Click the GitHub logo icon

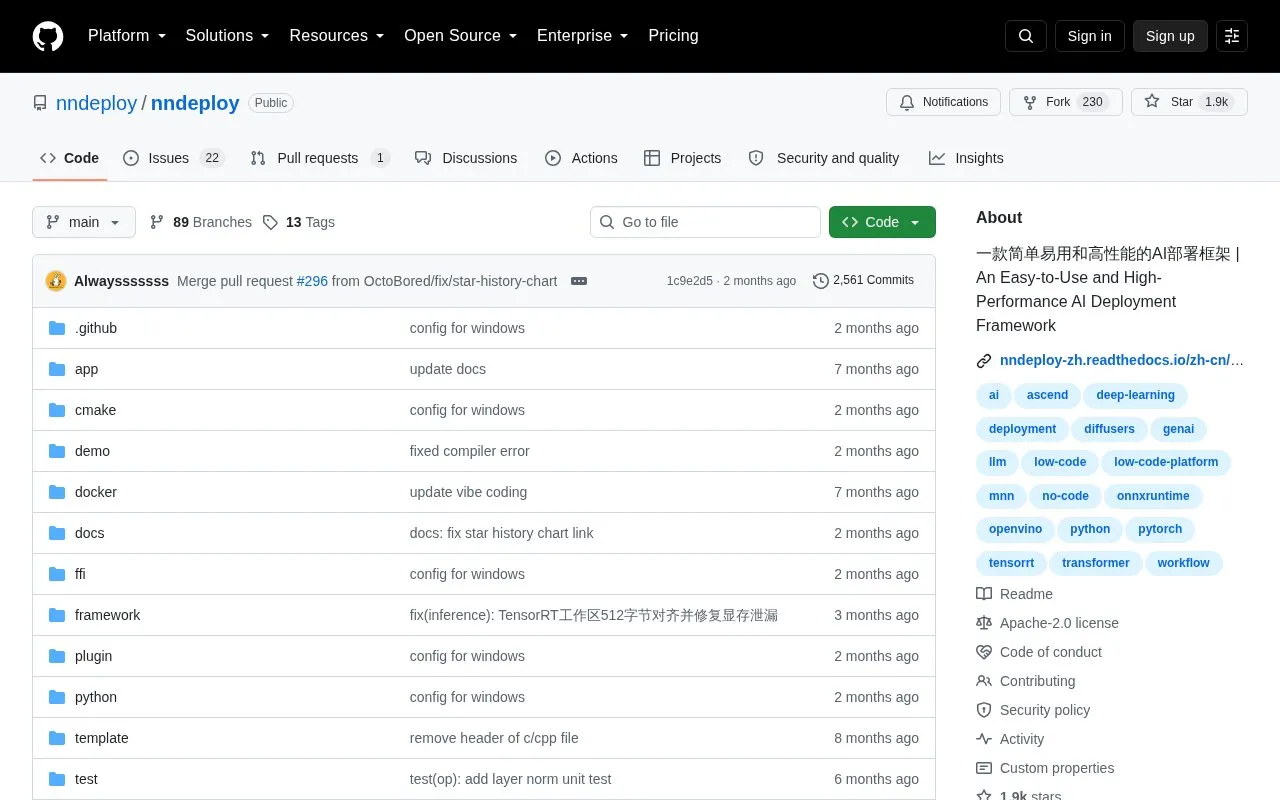point(48,36)
